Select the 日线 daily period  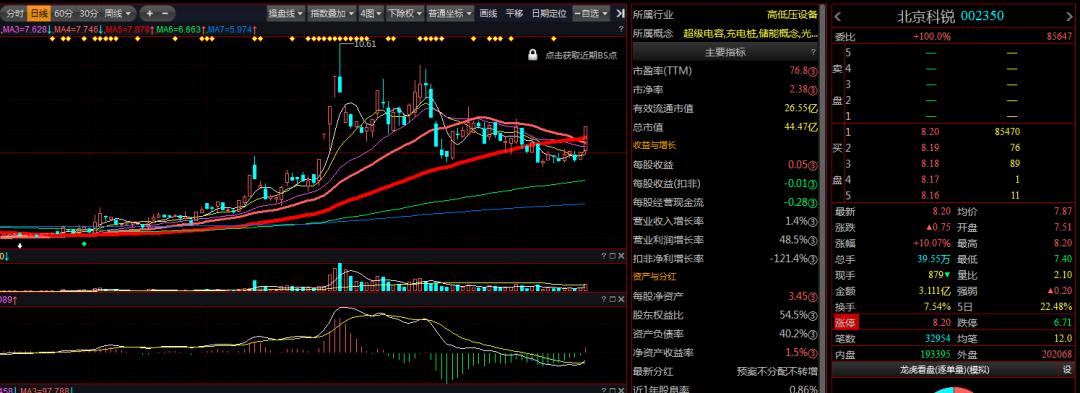[39, 13]
